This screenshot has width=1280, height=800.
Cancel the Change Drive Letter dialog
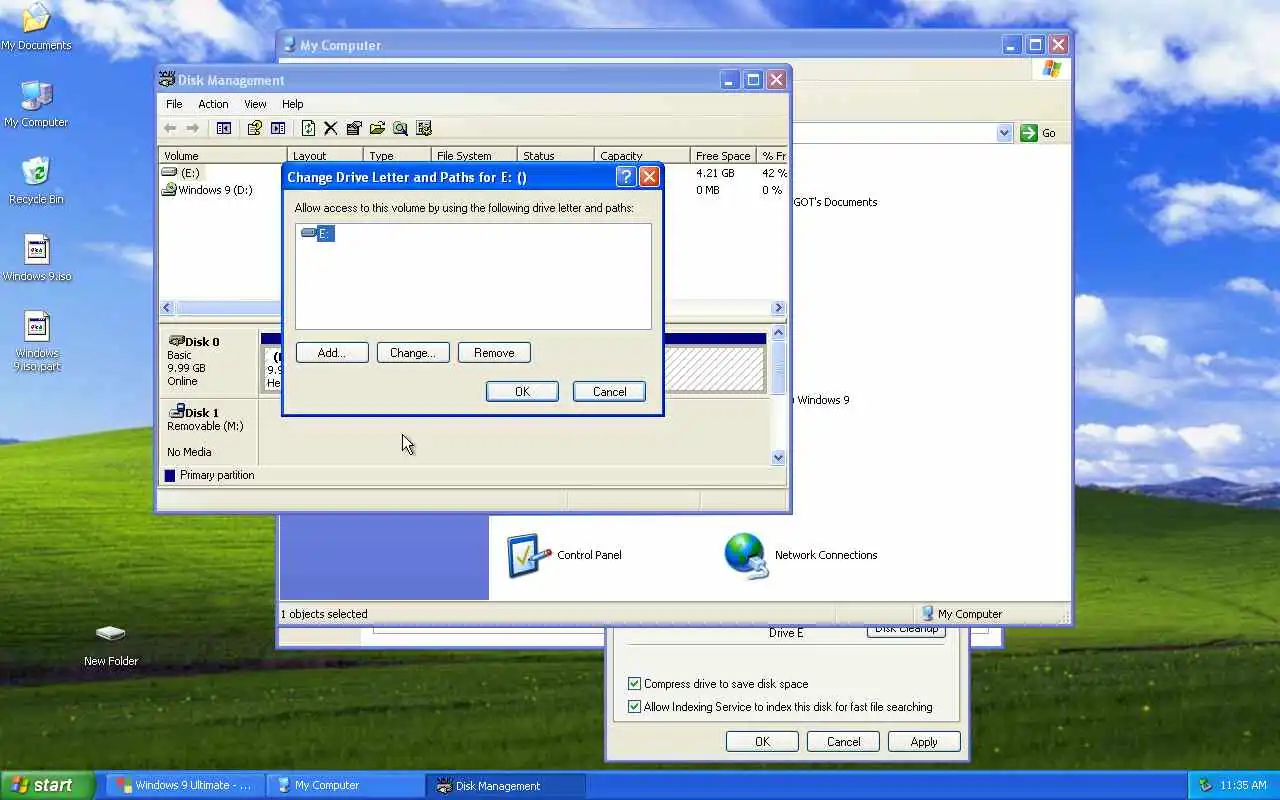[x=609, y=392]
